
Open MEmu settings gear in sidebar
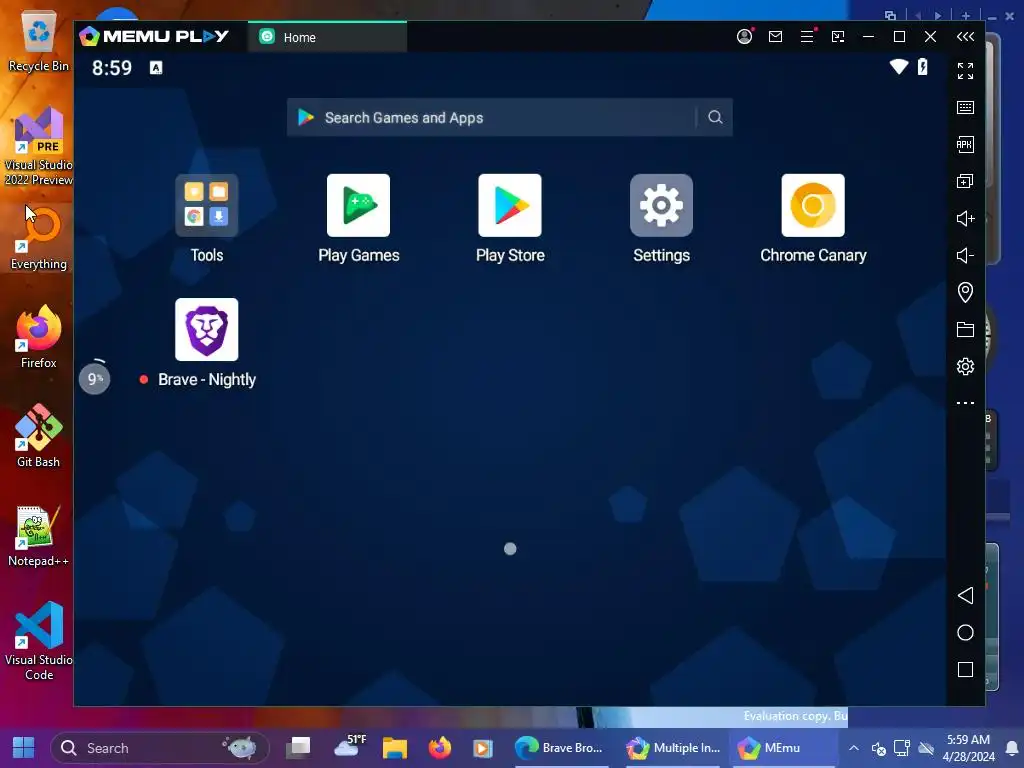pyautogui.click(x=965, y=366)
